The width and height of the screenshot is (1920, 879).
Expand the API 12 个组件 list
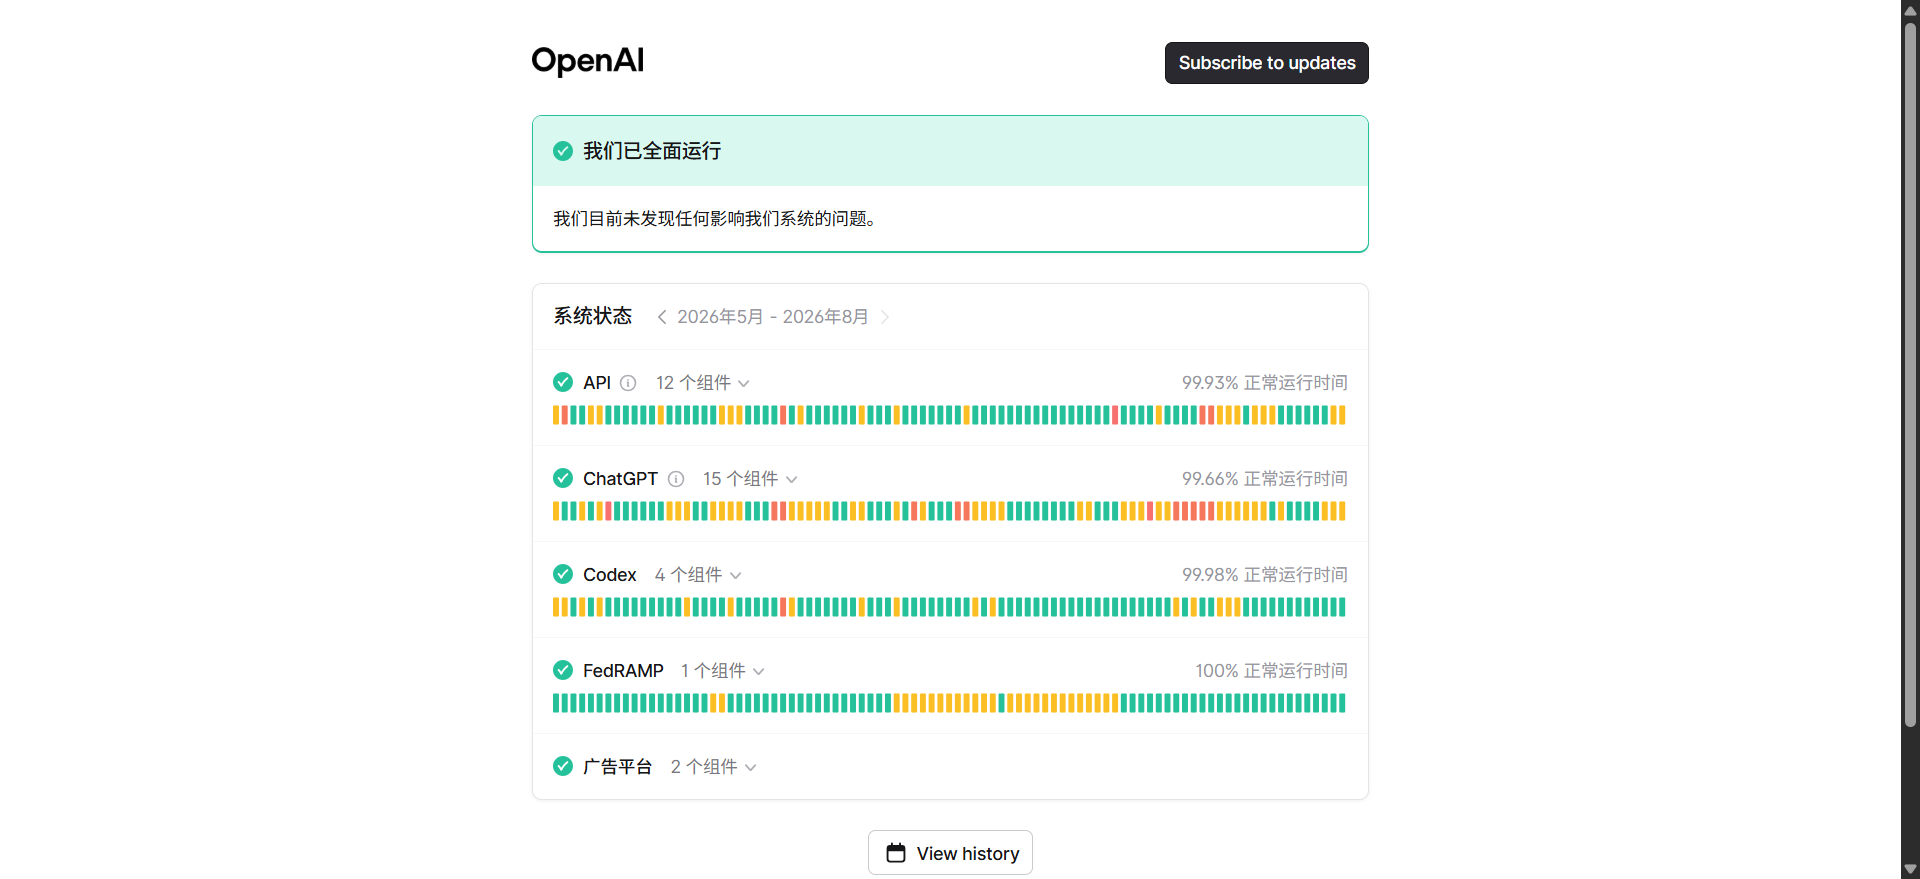(702, 383)
